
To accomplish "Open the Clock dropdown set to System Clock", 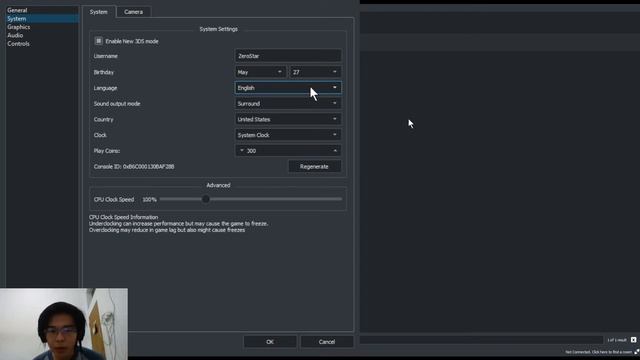I will [288, 135].
